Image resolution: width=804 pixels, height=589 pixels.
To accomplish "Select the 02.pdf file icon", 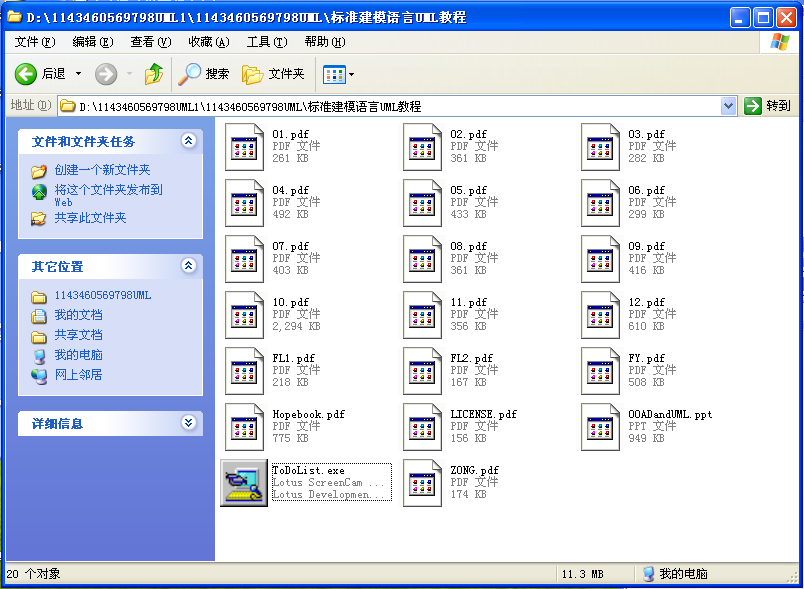I will point(422,147).
